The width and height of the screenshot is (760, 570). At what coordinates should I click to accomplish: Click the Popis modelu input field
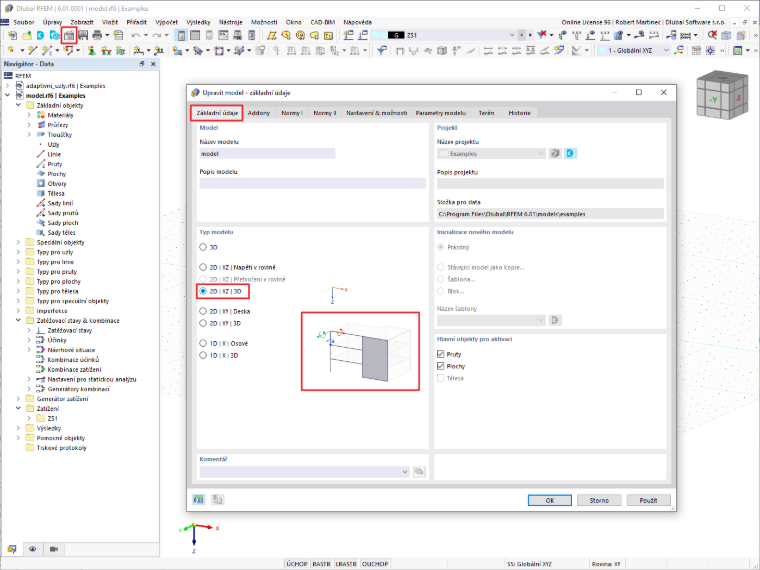click(x=313, y=183)
